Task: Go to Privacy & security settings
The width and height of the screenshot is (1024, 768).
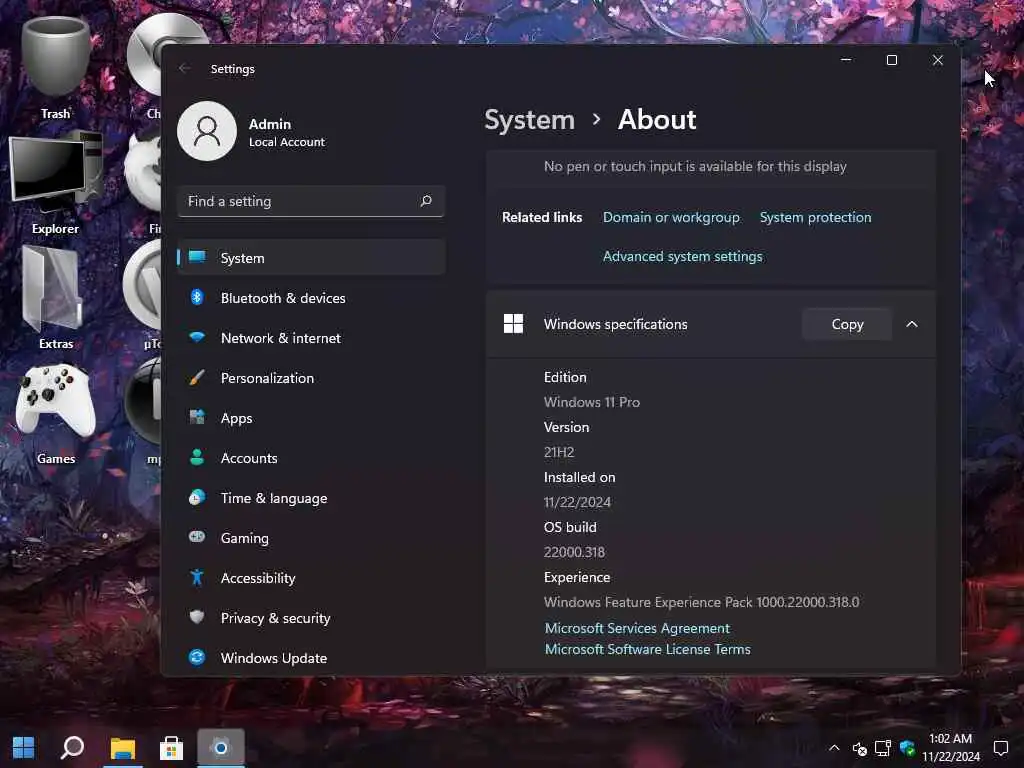Action: point(312,618)
